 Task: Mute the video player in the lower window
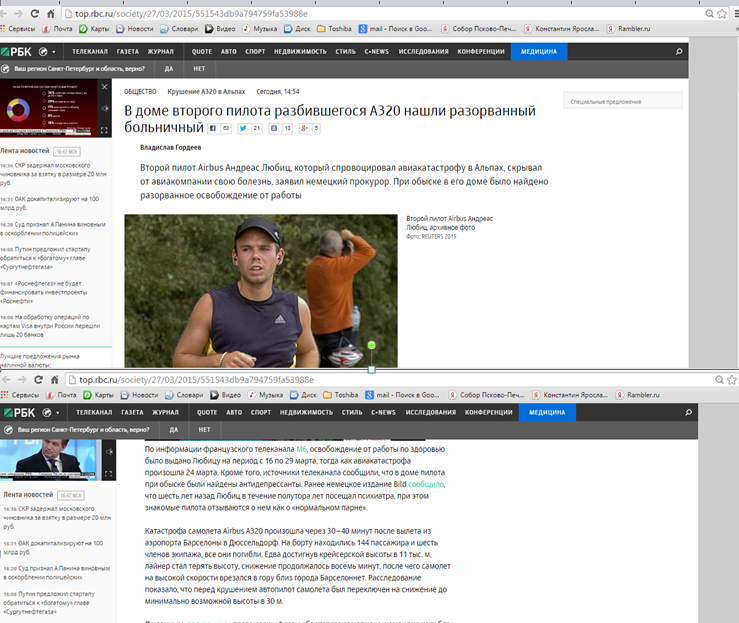click(x=109, y=452)
